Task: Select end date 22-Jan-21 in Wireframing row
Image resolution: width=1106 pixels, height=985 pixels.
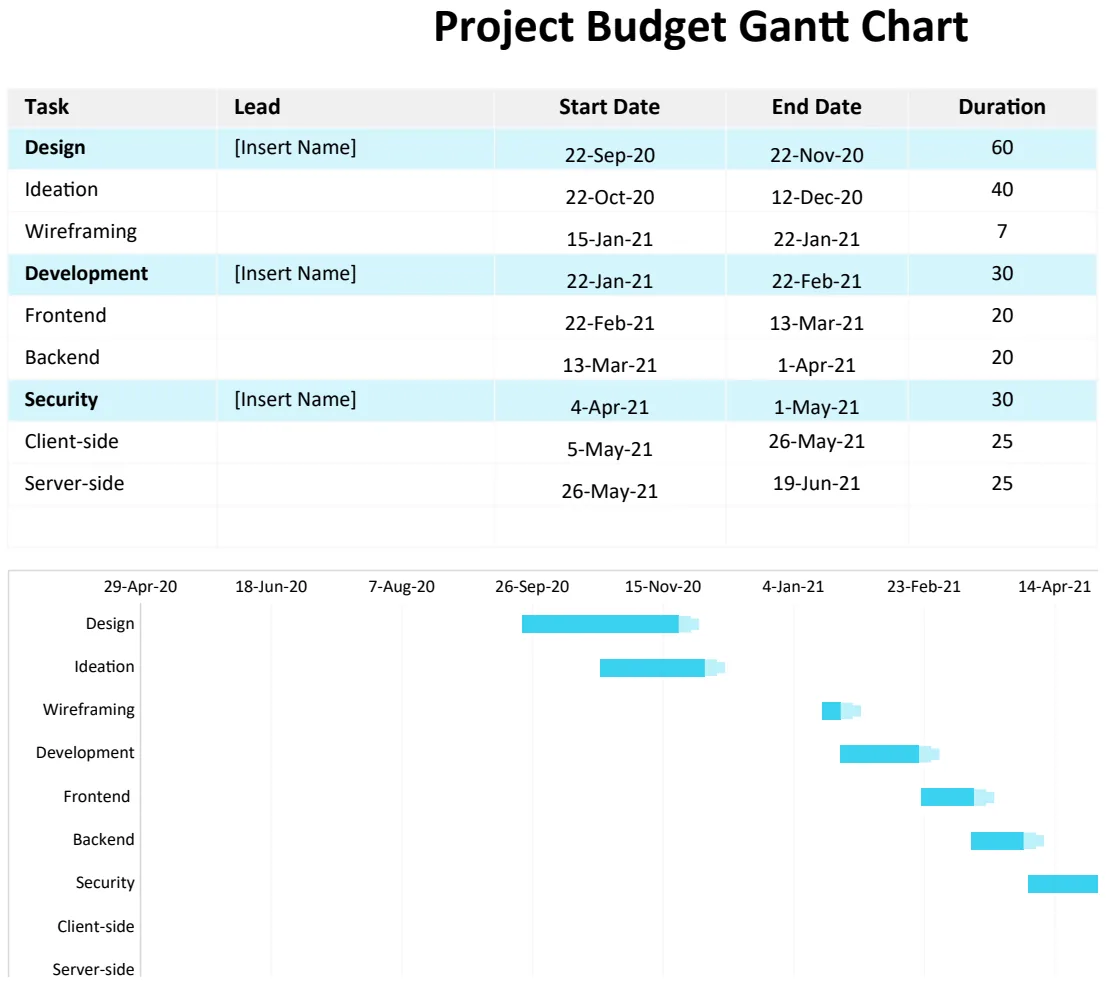Action: [x=816, y=239]
